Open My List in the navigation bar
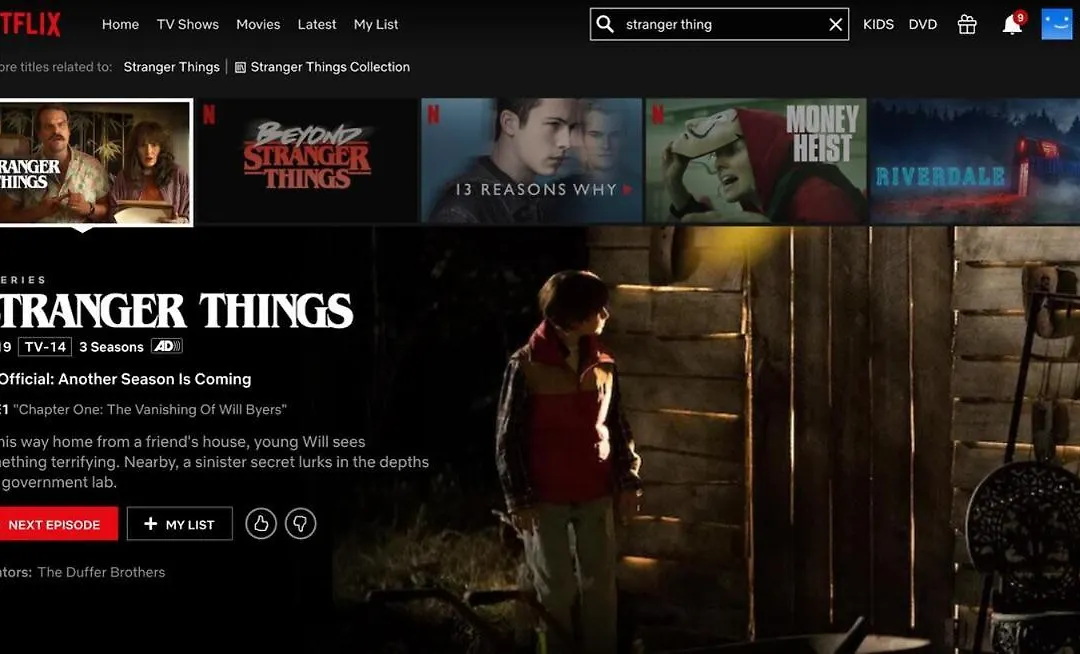 pyautogui.click(x=376, y=24)
